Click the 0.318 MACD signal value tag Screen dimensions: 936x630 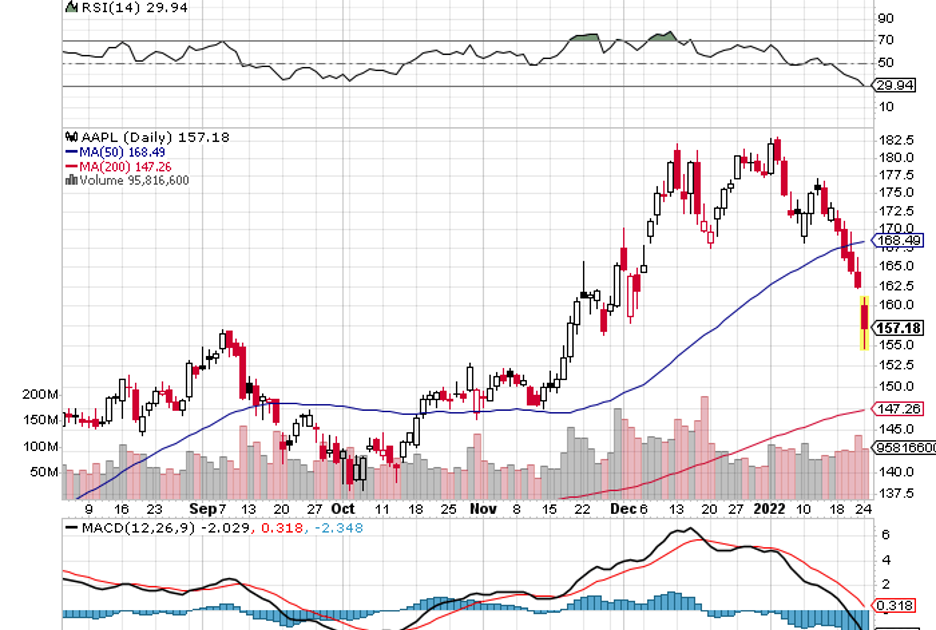[x=892, y=605]
